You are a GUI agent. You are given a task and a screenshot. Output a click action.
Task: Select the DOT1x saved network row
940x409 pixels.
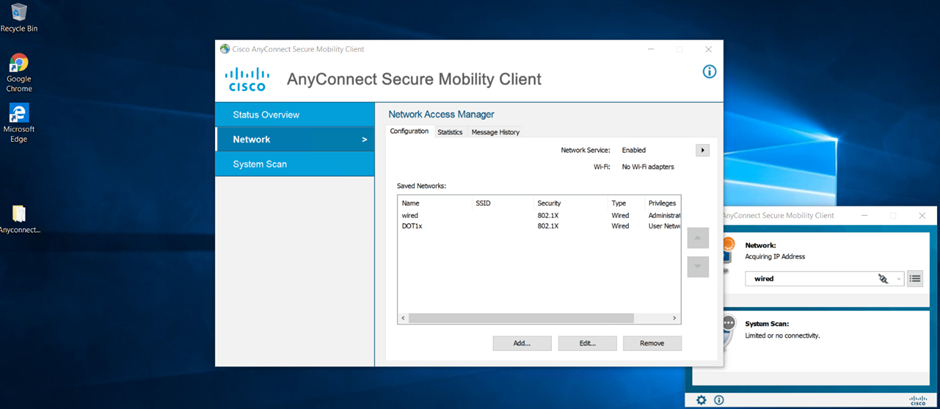click(413, 226)
